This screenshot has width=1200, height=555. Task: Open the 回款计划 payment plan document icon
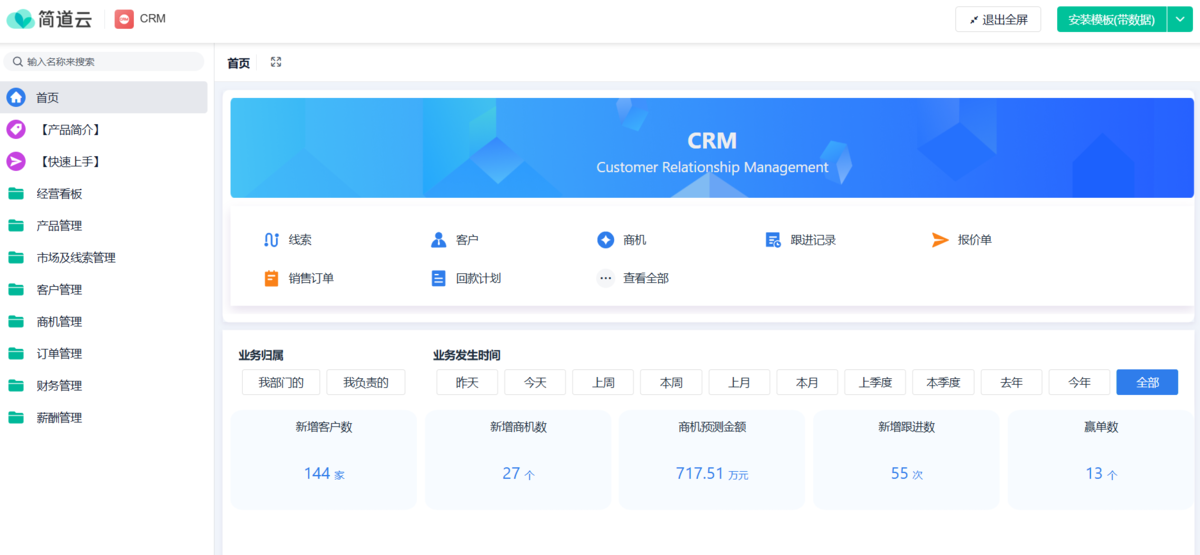click(438, 278)
